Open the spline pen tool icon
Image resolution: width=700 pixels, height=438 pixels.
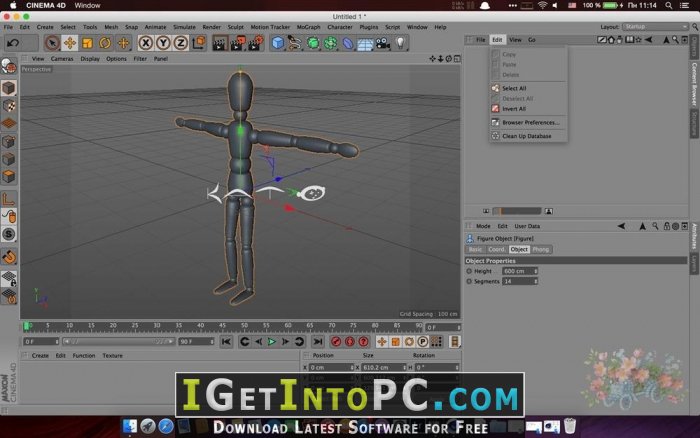coord(295,43)
